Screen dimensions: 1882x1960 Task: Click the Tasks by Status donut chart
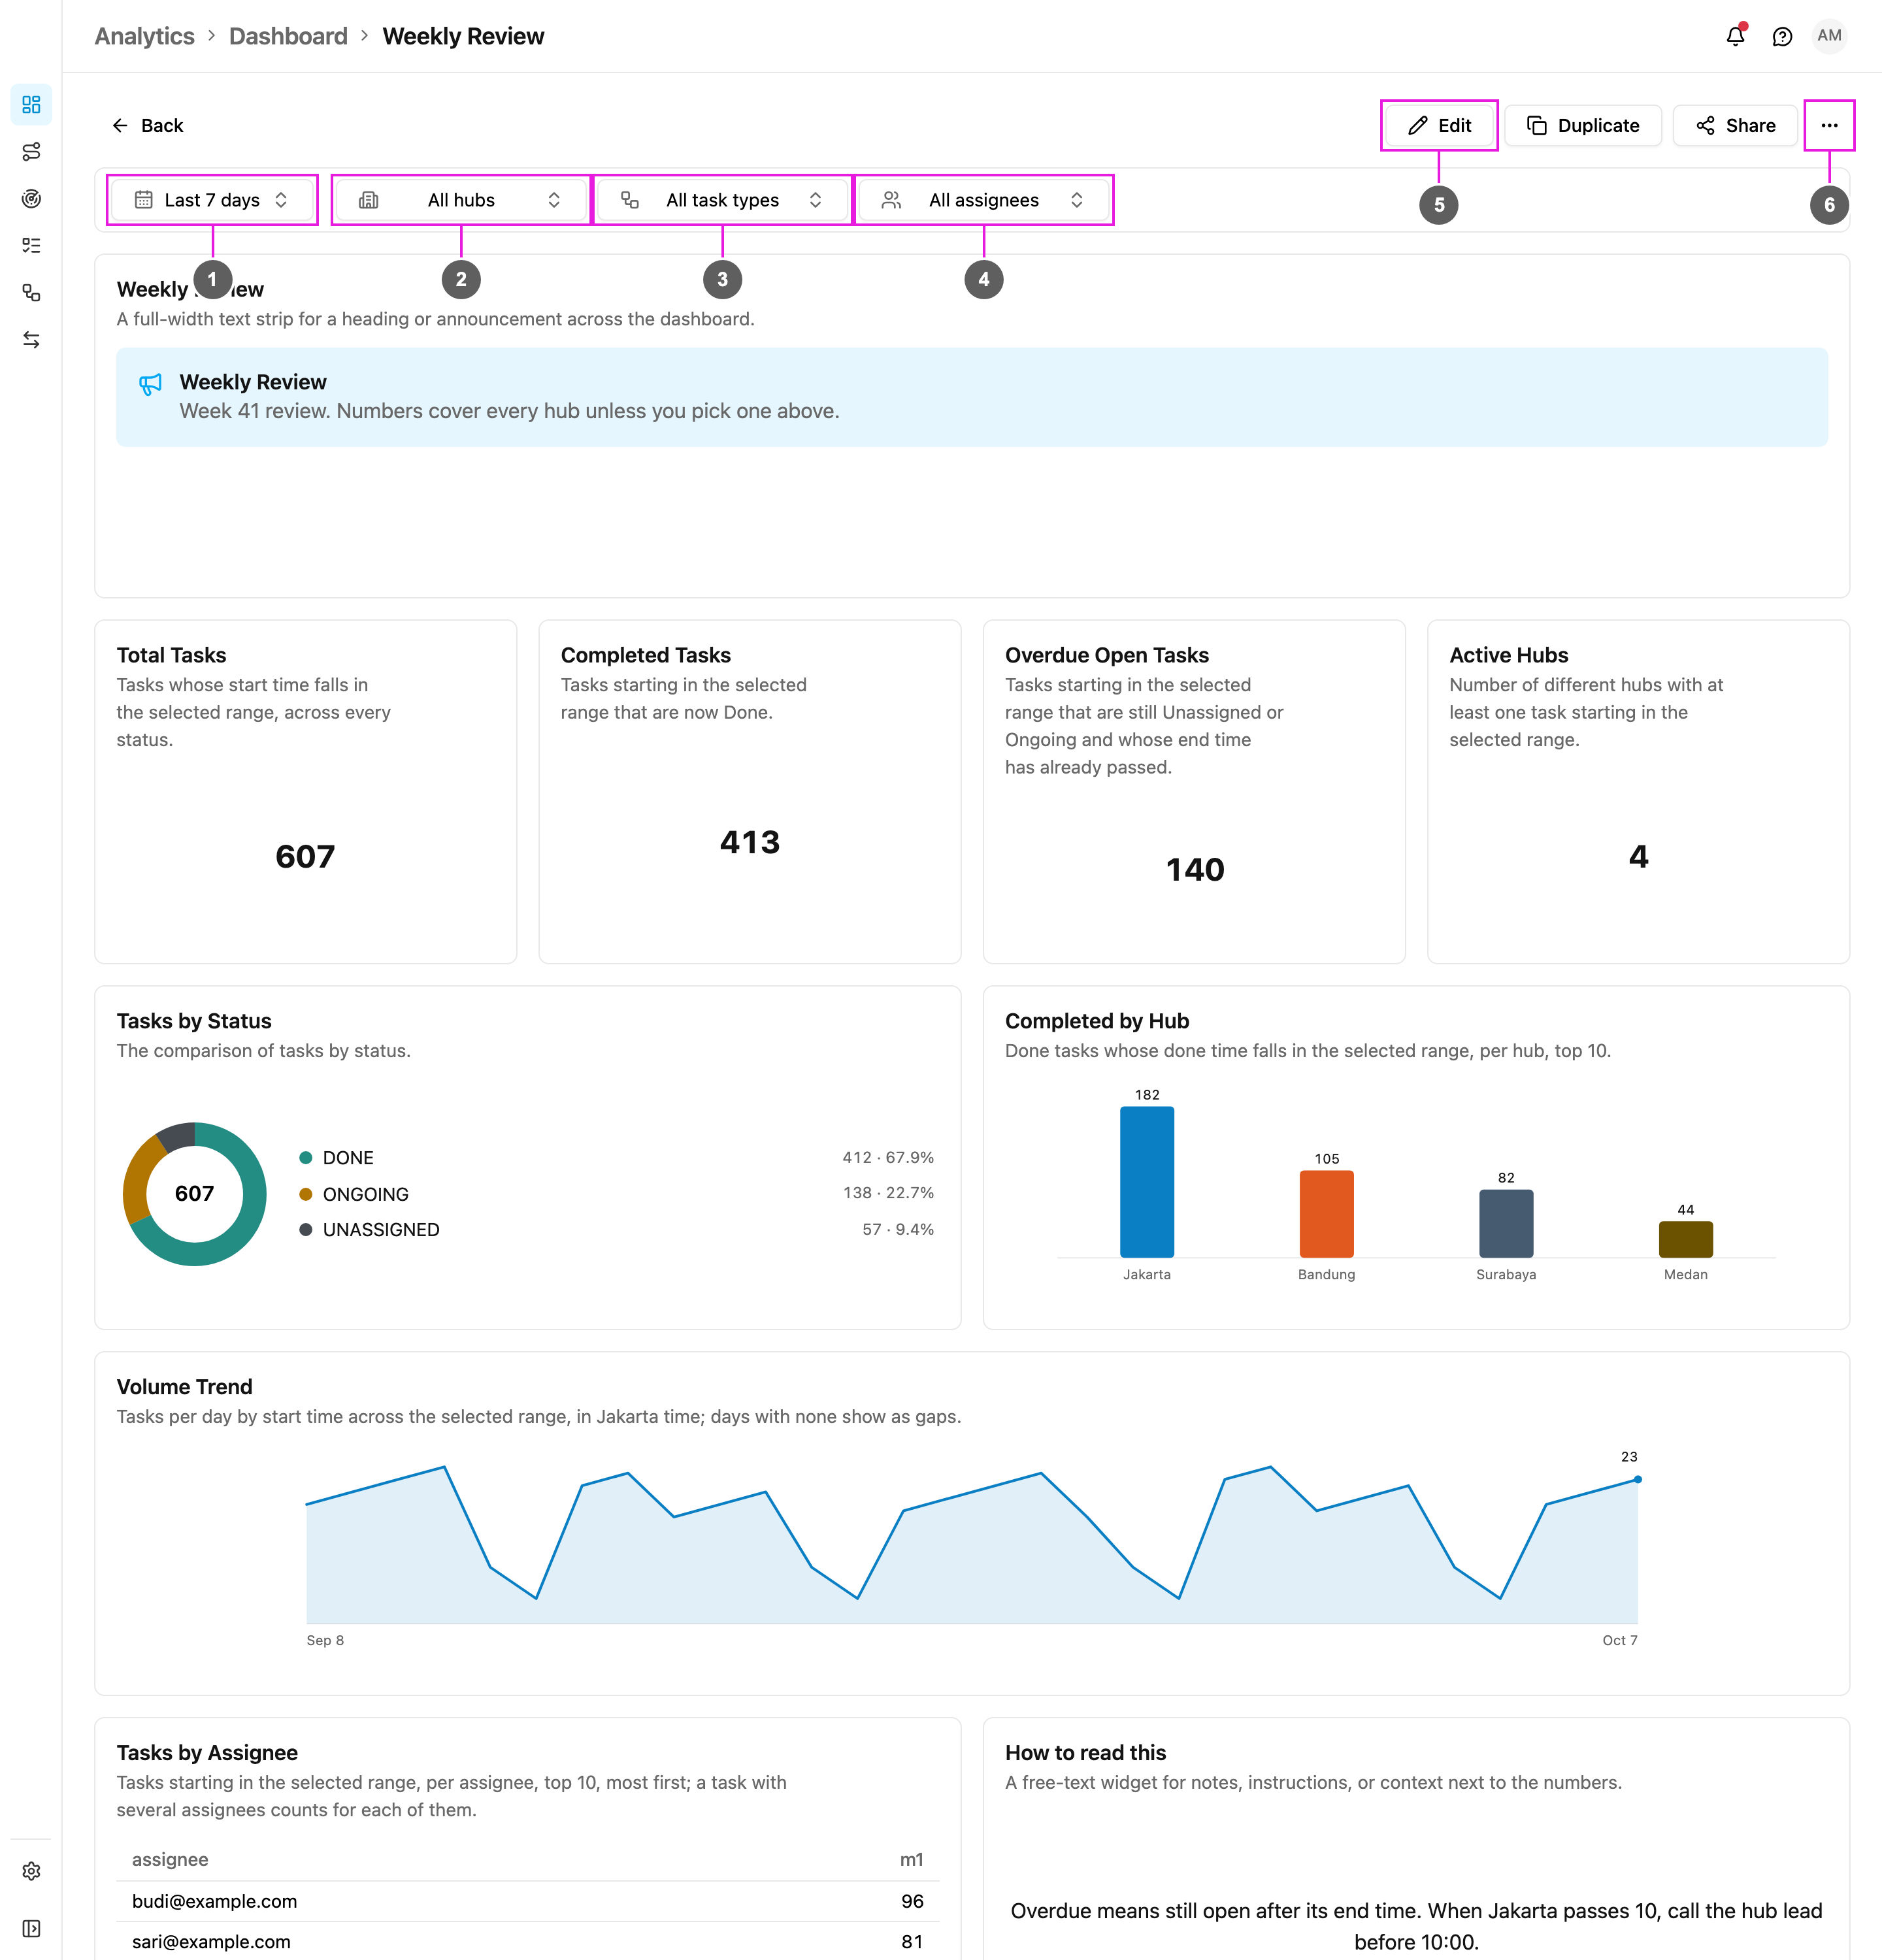(x=195, y=1193)
